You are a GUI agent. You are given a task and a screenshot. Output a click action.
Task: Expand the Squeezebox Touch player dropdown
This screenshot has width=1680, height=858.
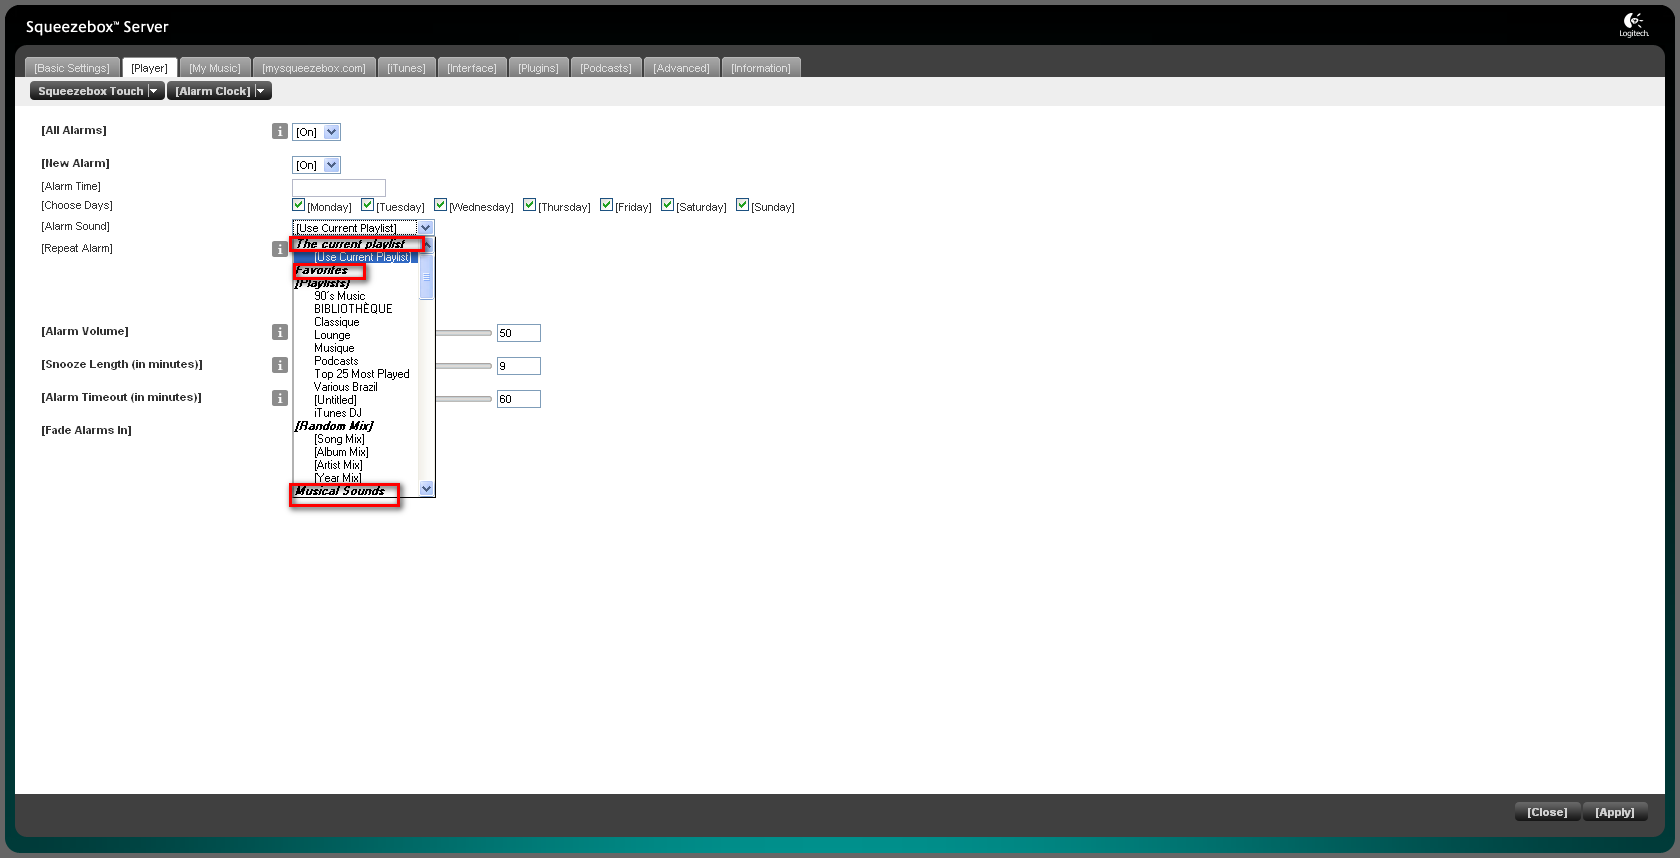(x=96, y=91)
